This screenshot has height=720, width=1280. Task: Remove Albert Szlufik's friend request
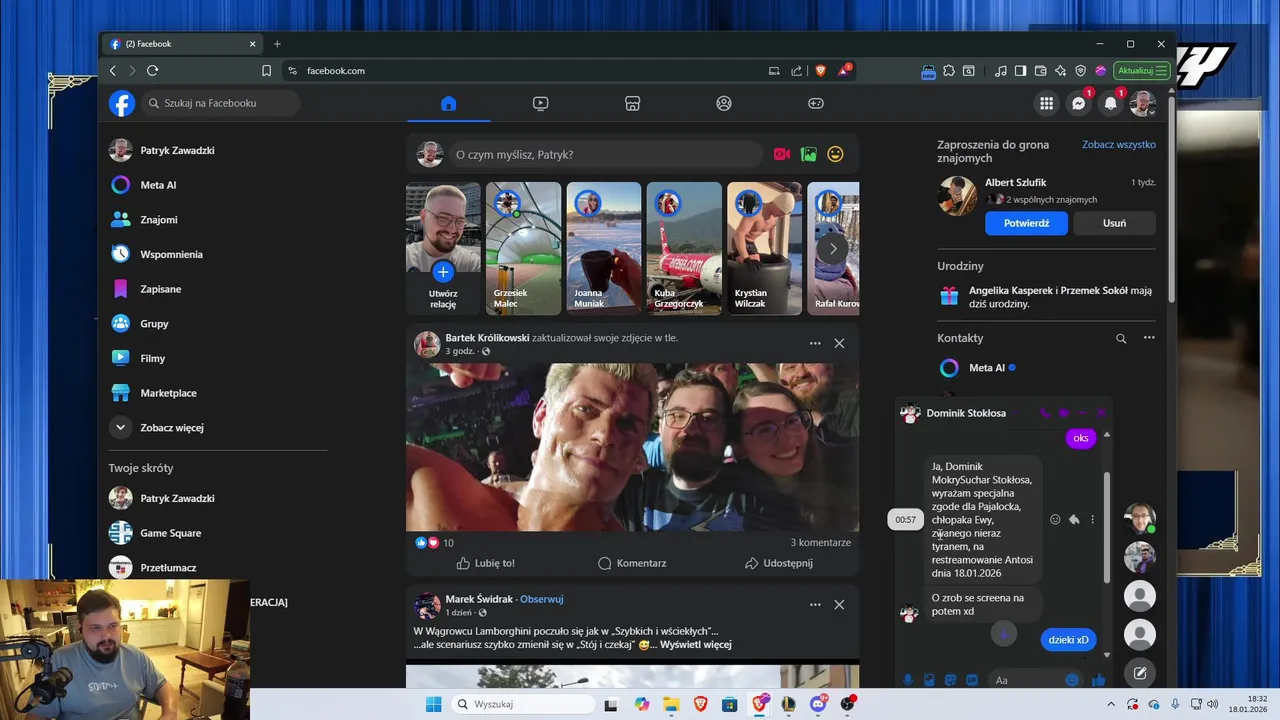click(x=1114, y=223)
